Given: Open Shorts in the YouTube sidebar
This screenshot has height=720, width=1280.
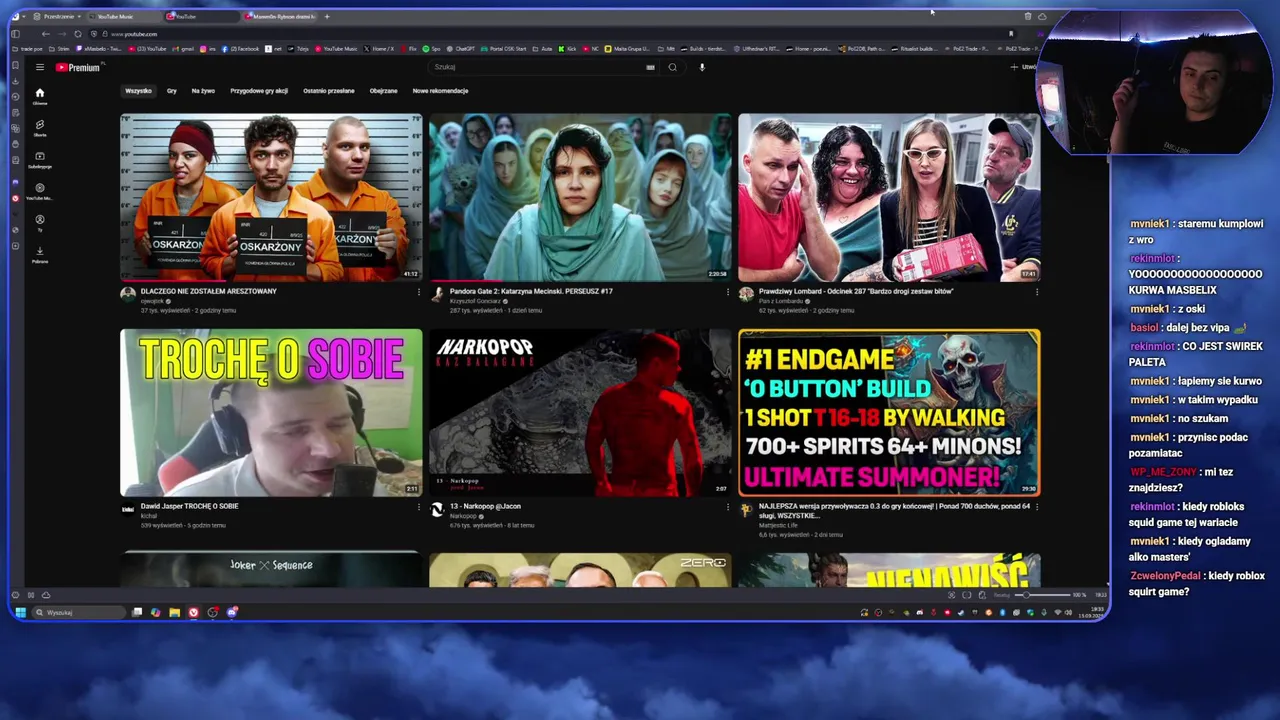Looking at the screenshot, I should coord(40,128).
